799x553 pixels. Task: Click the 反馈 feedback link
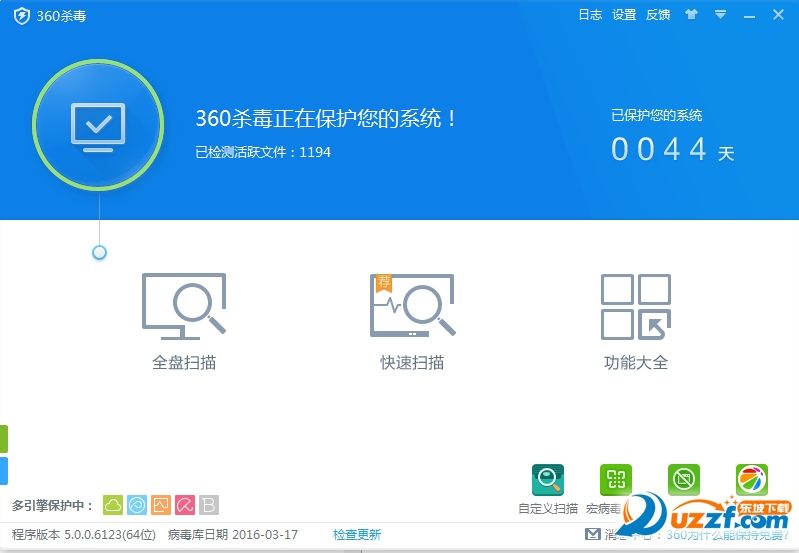[x=658, y=15]
